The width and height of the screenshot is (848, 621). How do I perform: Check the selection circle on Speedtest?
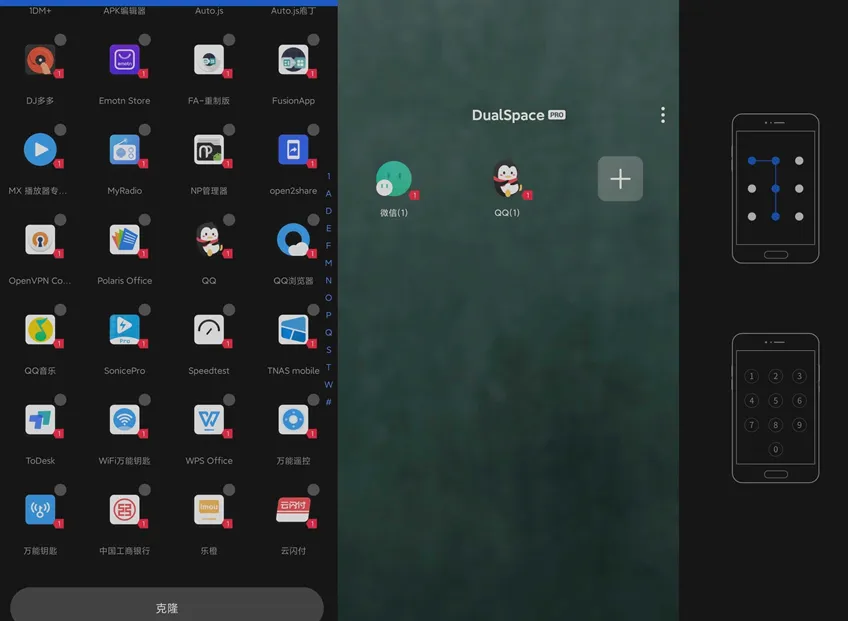[229, 309]
